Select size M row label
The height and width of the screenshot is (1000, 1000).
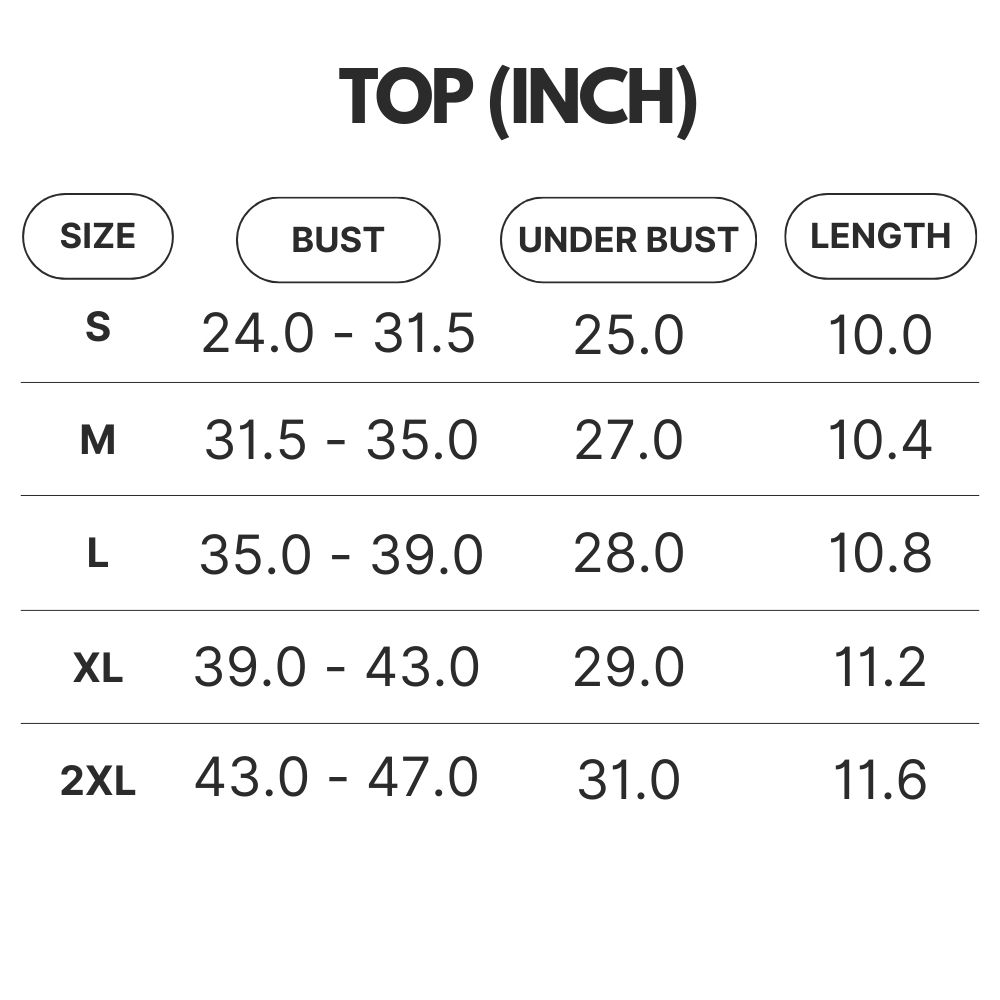point(98,441)
